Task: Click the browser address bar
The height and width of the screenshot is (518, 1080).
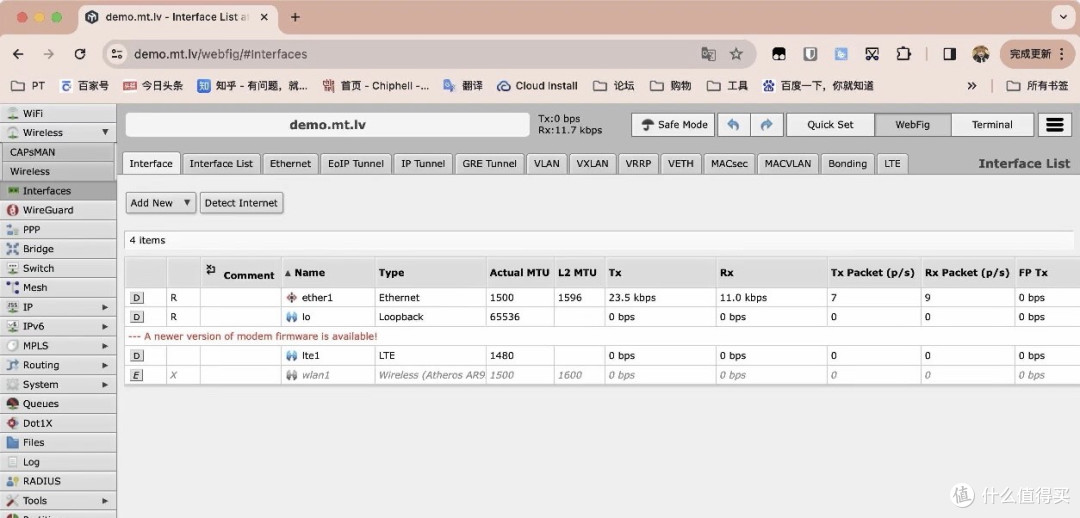Action: point(400,54)
